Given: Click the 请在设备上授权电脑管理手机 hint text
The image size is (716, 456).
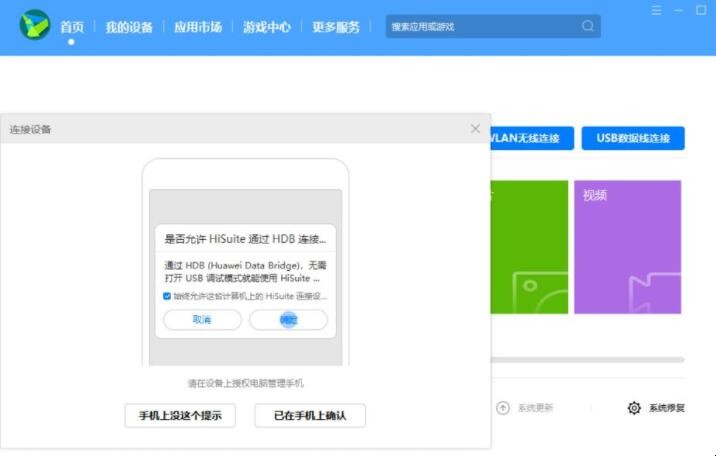Looking at the screenshot, I should [246, 383].
